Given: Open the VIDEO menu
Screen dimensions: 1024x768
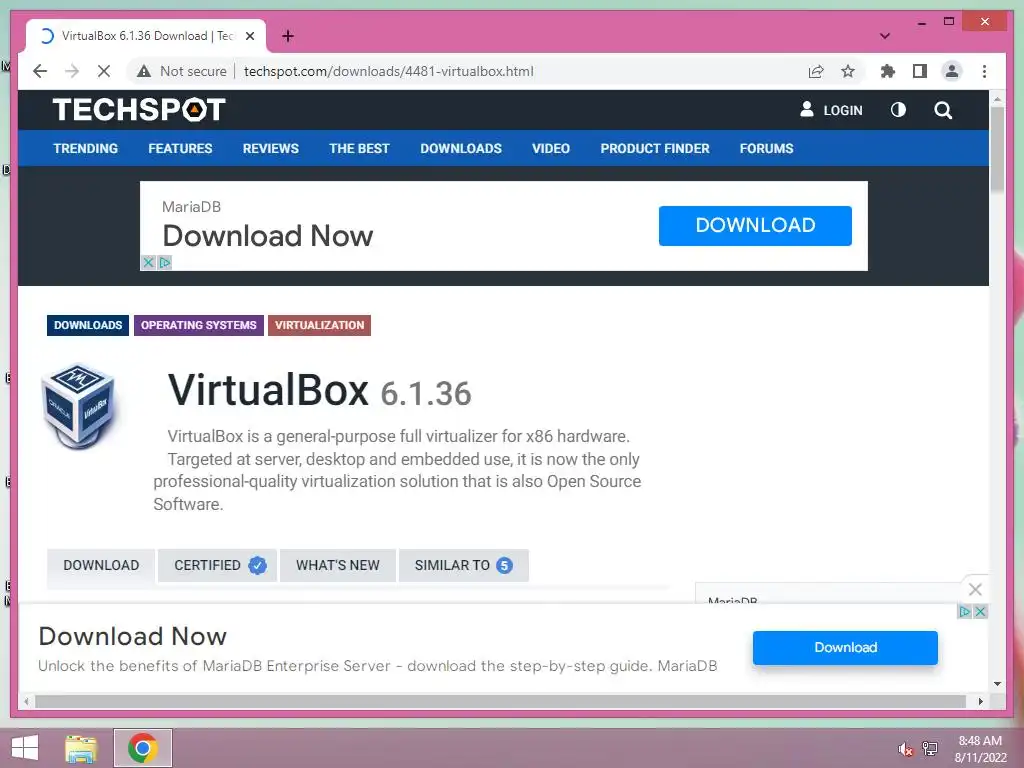Looking at the screenshot, I should [551, 148].
